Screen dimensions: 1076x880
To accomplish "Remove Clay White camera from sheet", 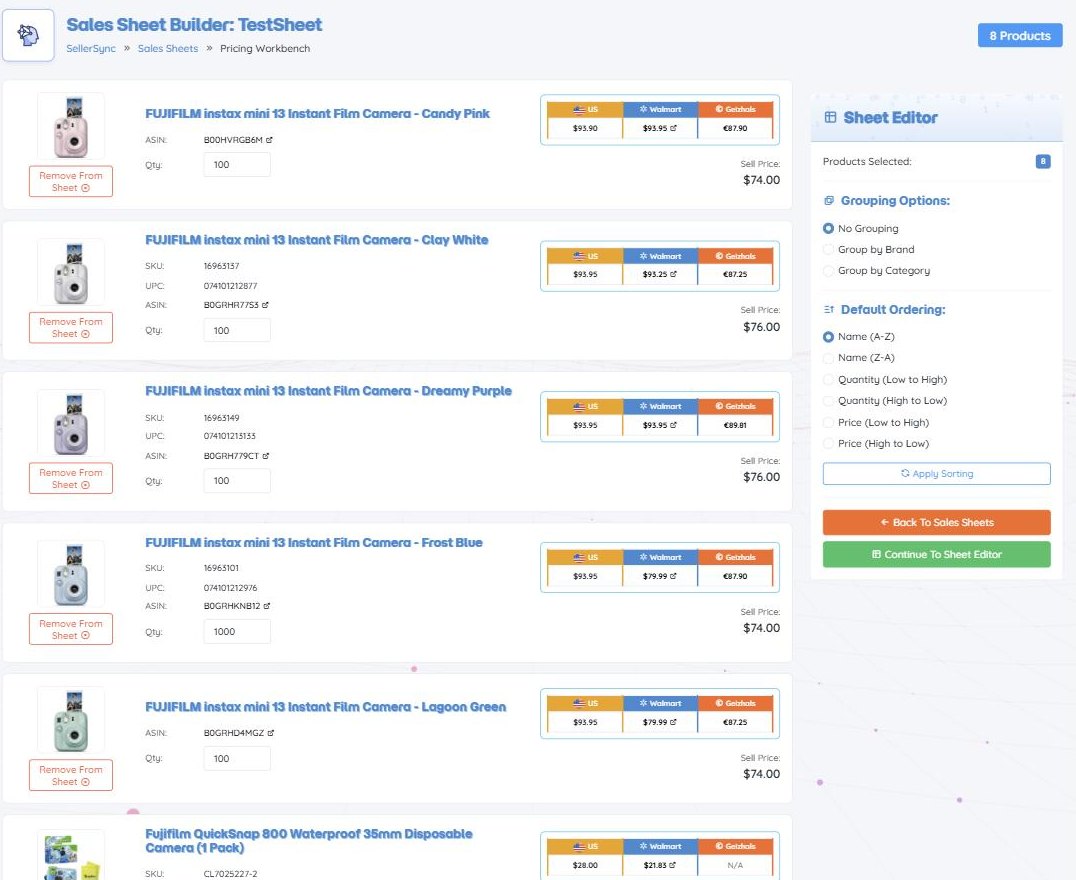I will (x=71, y=327).
